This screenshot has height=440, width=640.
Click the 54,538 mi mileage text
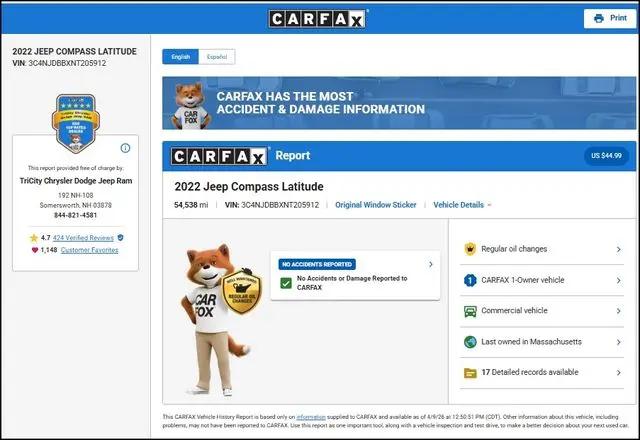191,205
